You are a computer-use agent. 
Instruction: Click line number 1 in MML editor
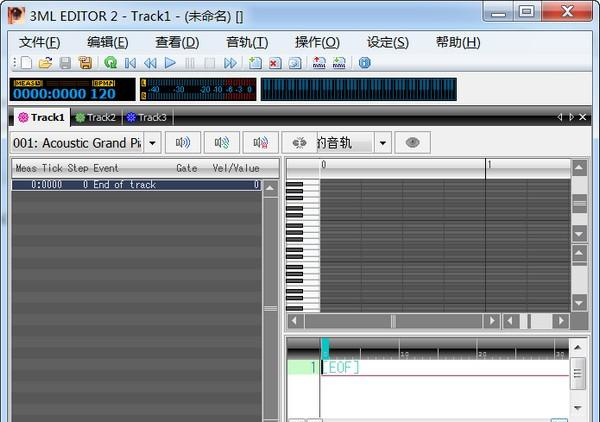click(x=312, y=368)
